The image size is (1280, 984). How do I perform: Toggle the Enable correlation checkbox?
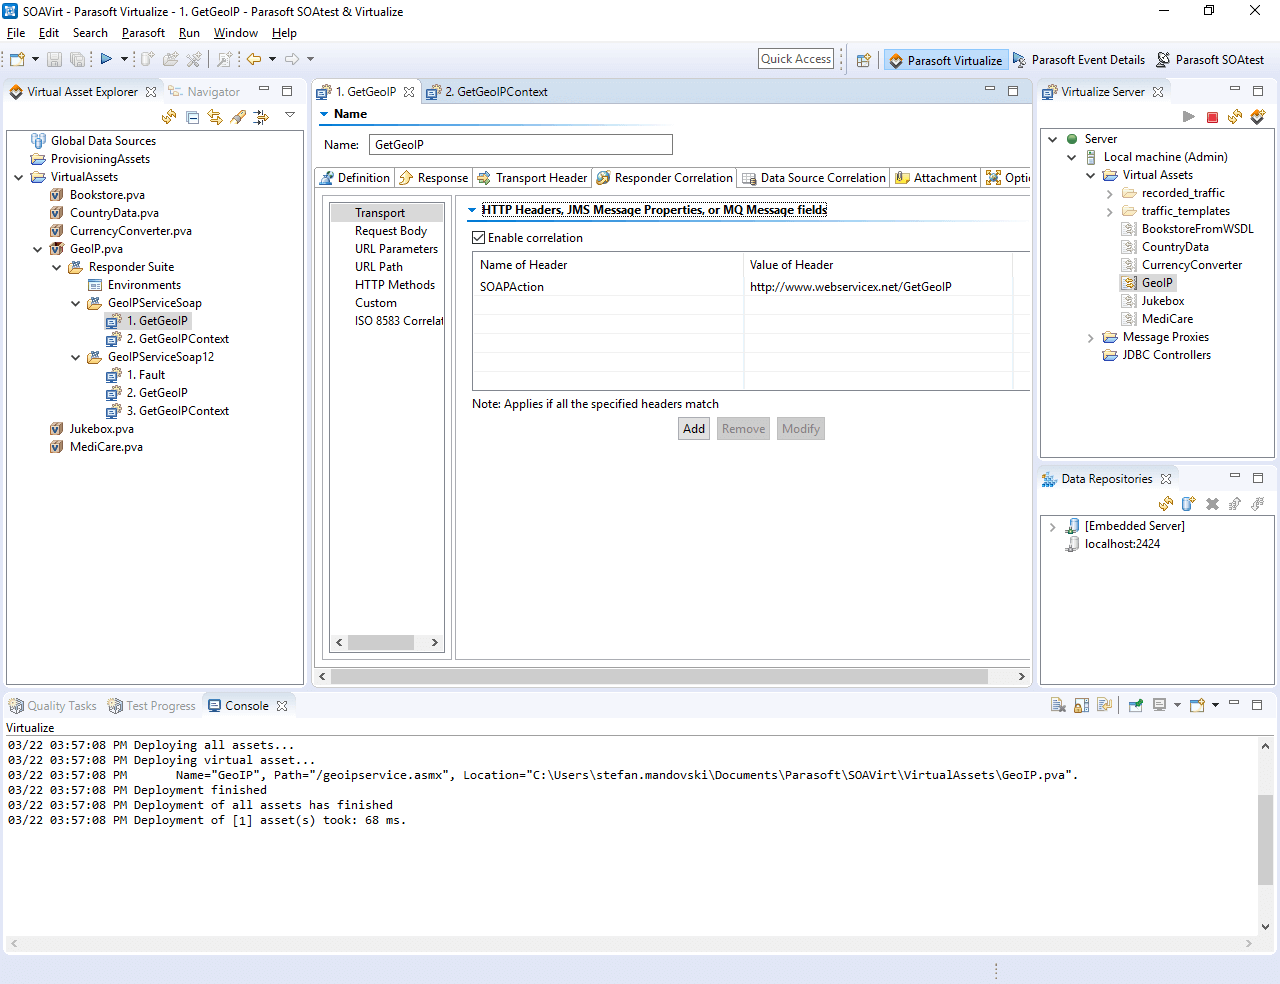click(x=479, y=238)
